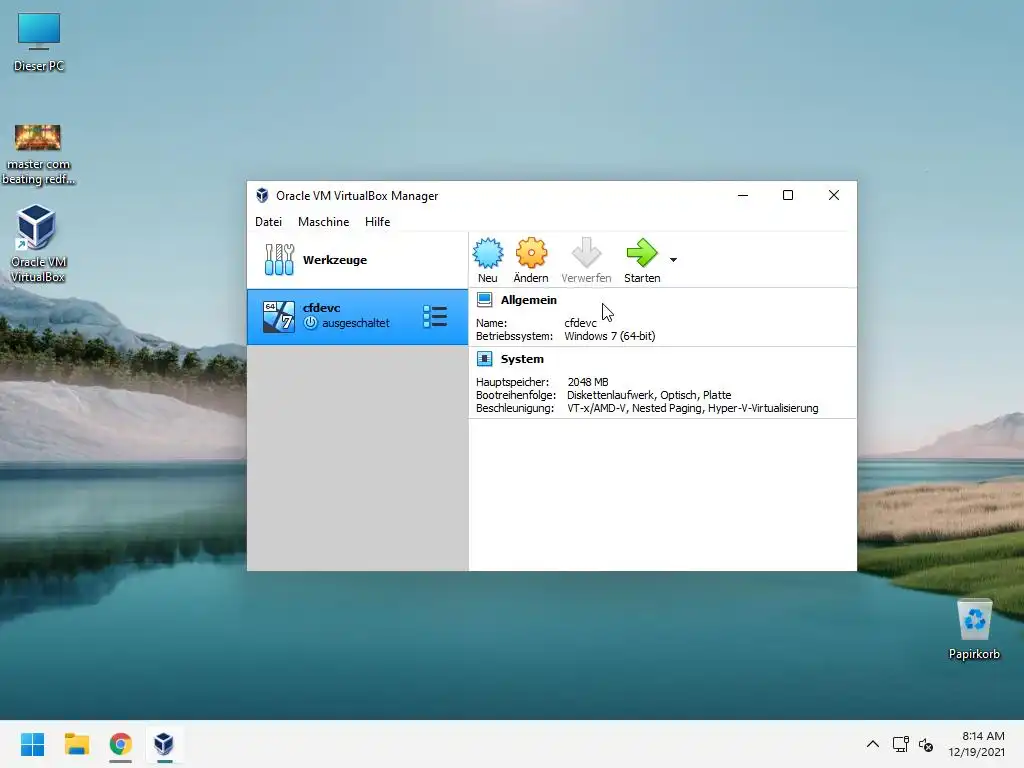Close the VirtualBox Manager window
1024x768 pixels.
pos(834,195)
